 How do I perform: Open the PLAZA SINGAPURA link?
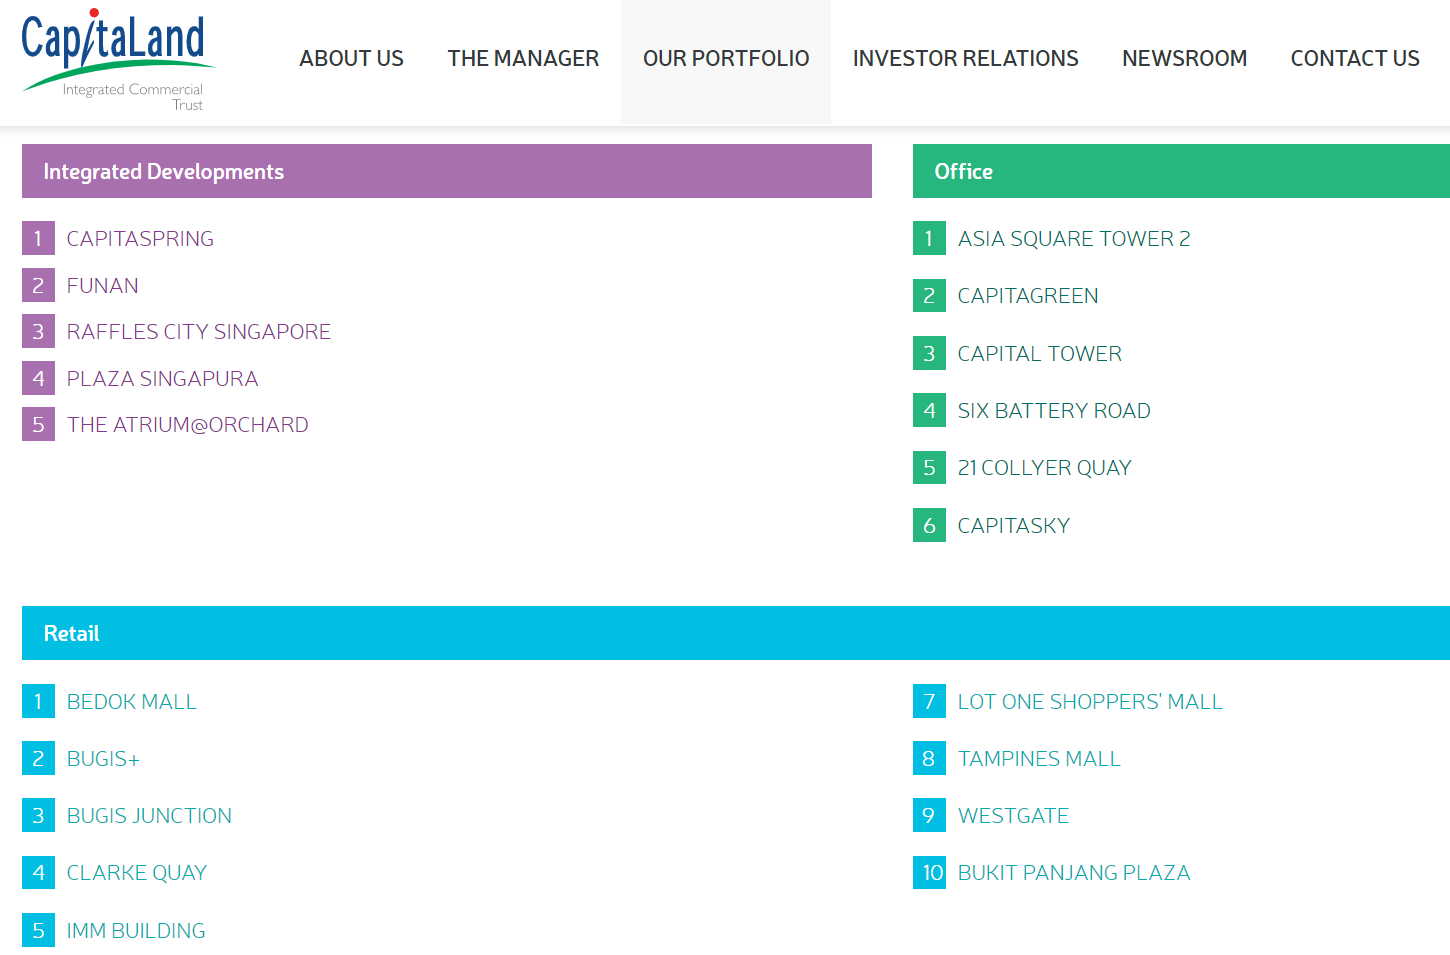point(163,379)
